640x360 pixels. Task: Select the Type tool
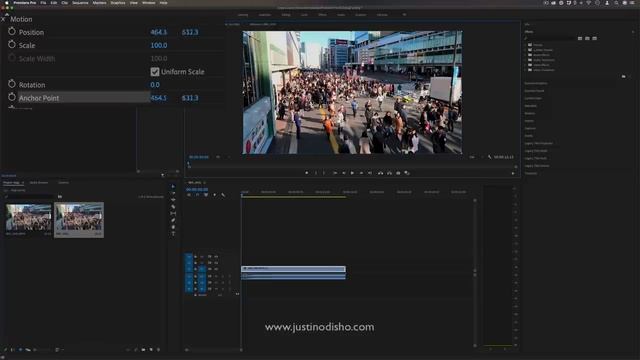tap(173, 233)
